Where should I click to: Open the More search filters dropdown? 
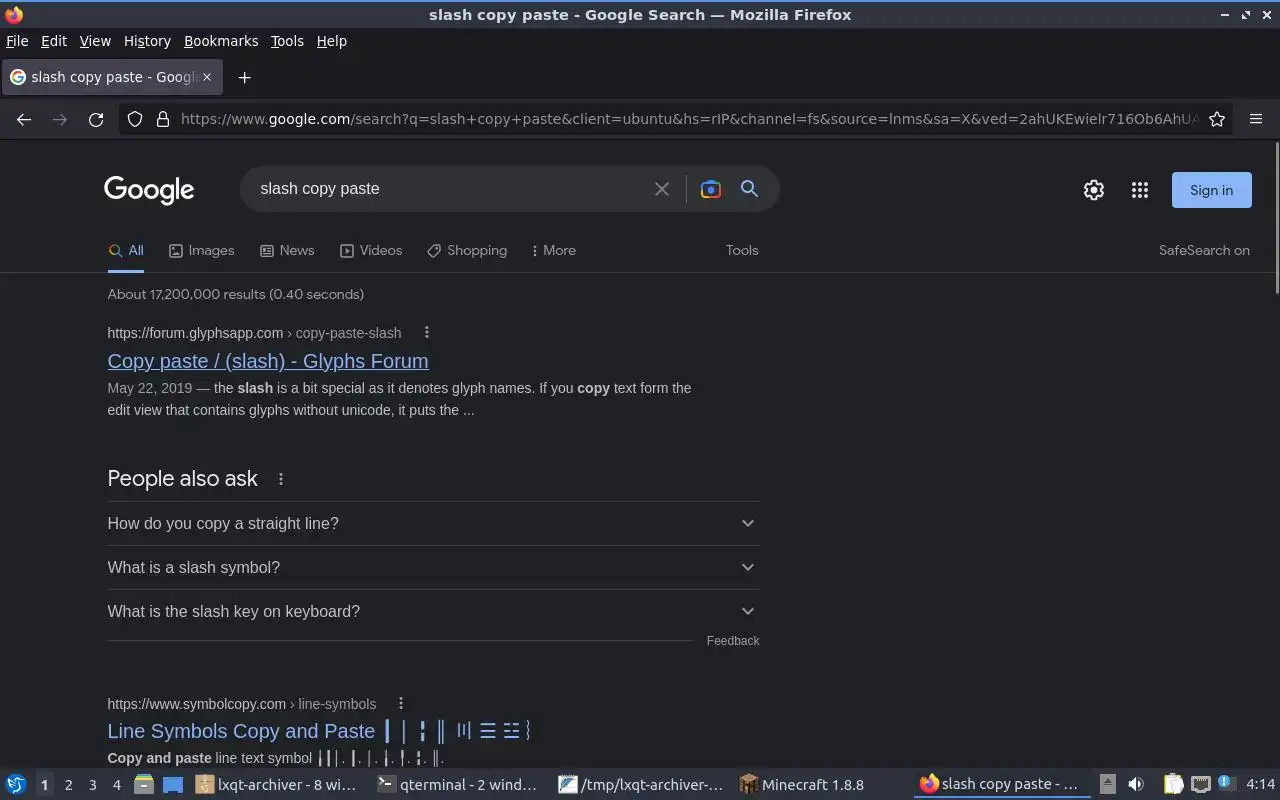[553, 250]
